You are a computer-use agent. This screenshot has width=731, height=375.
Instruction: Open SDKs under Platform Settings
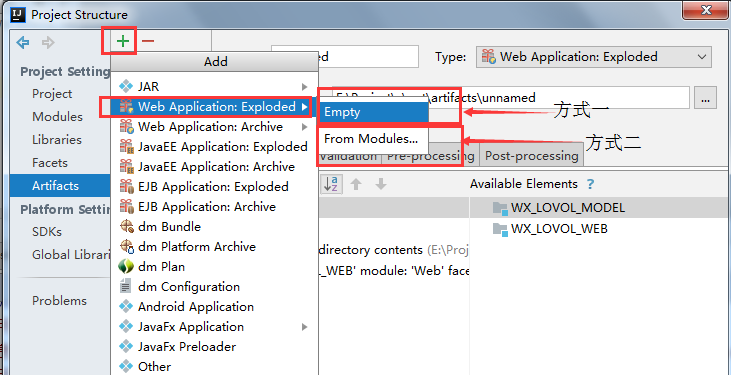click(x=47, y=232)
